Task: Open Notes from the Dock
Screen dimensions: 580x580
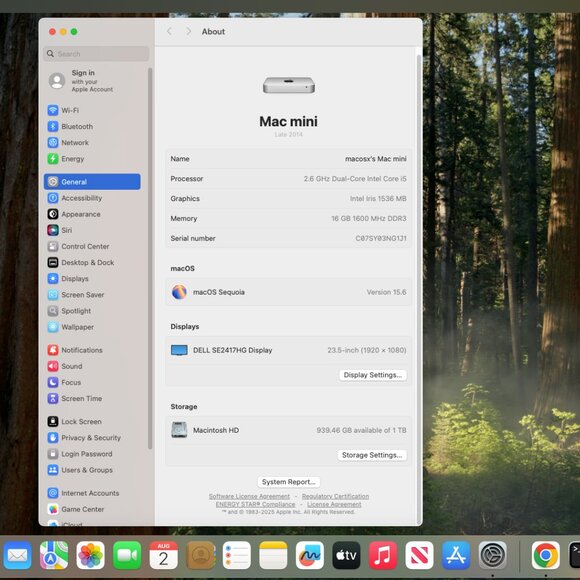Action: click(273, 555)
